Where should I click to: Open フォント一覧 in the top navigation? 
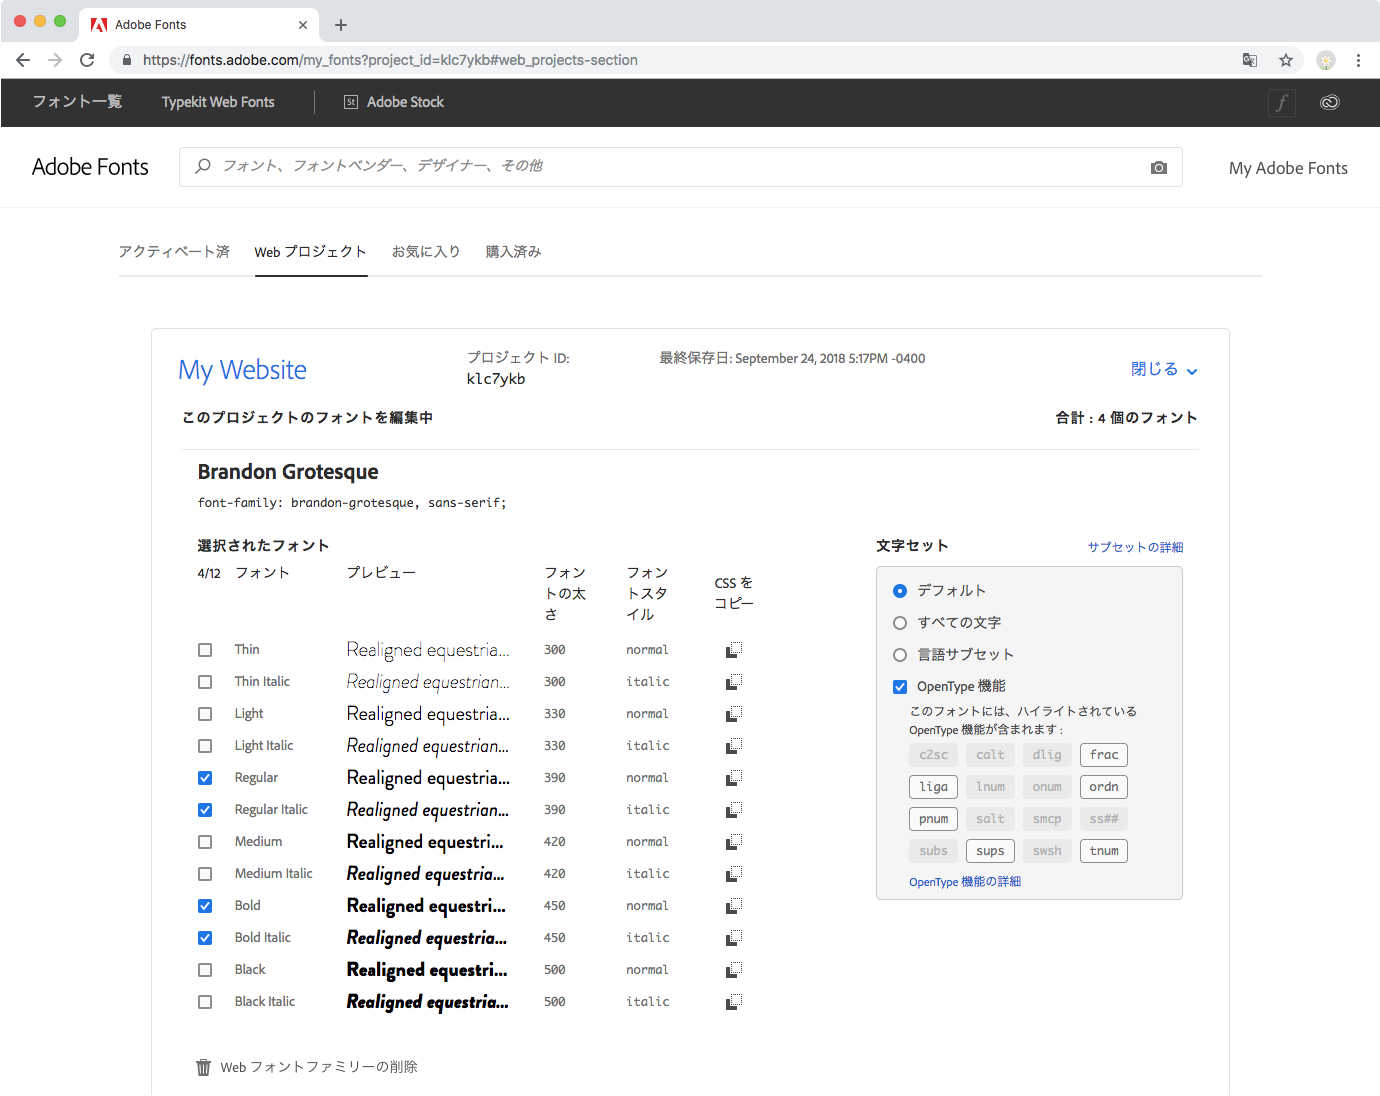point(77,102)
